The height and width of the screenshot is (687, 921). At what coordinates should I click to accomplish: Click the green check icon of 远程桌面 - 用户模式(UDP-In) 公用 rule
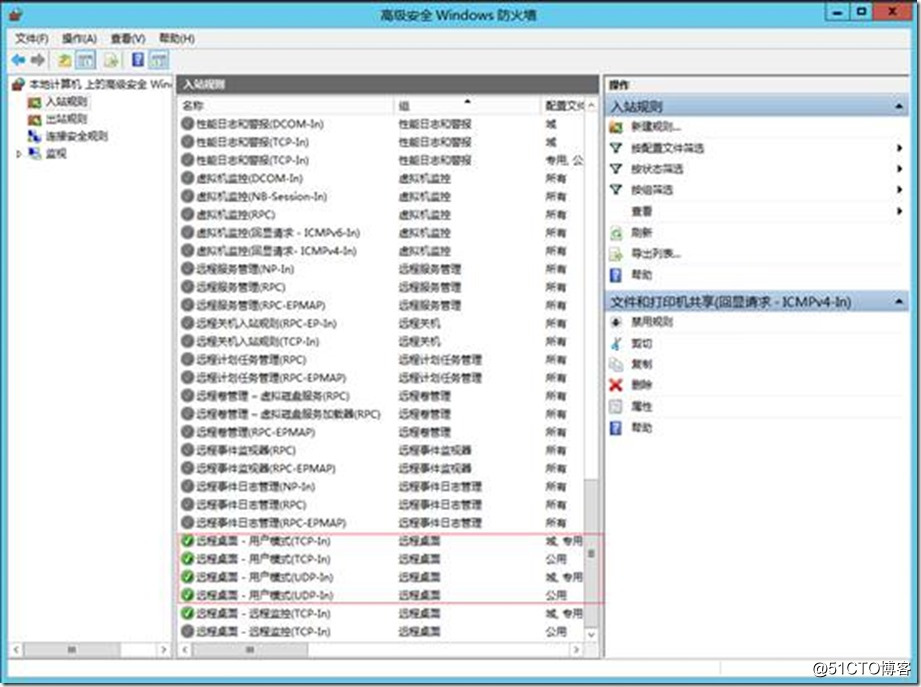[x=187, y=595]
